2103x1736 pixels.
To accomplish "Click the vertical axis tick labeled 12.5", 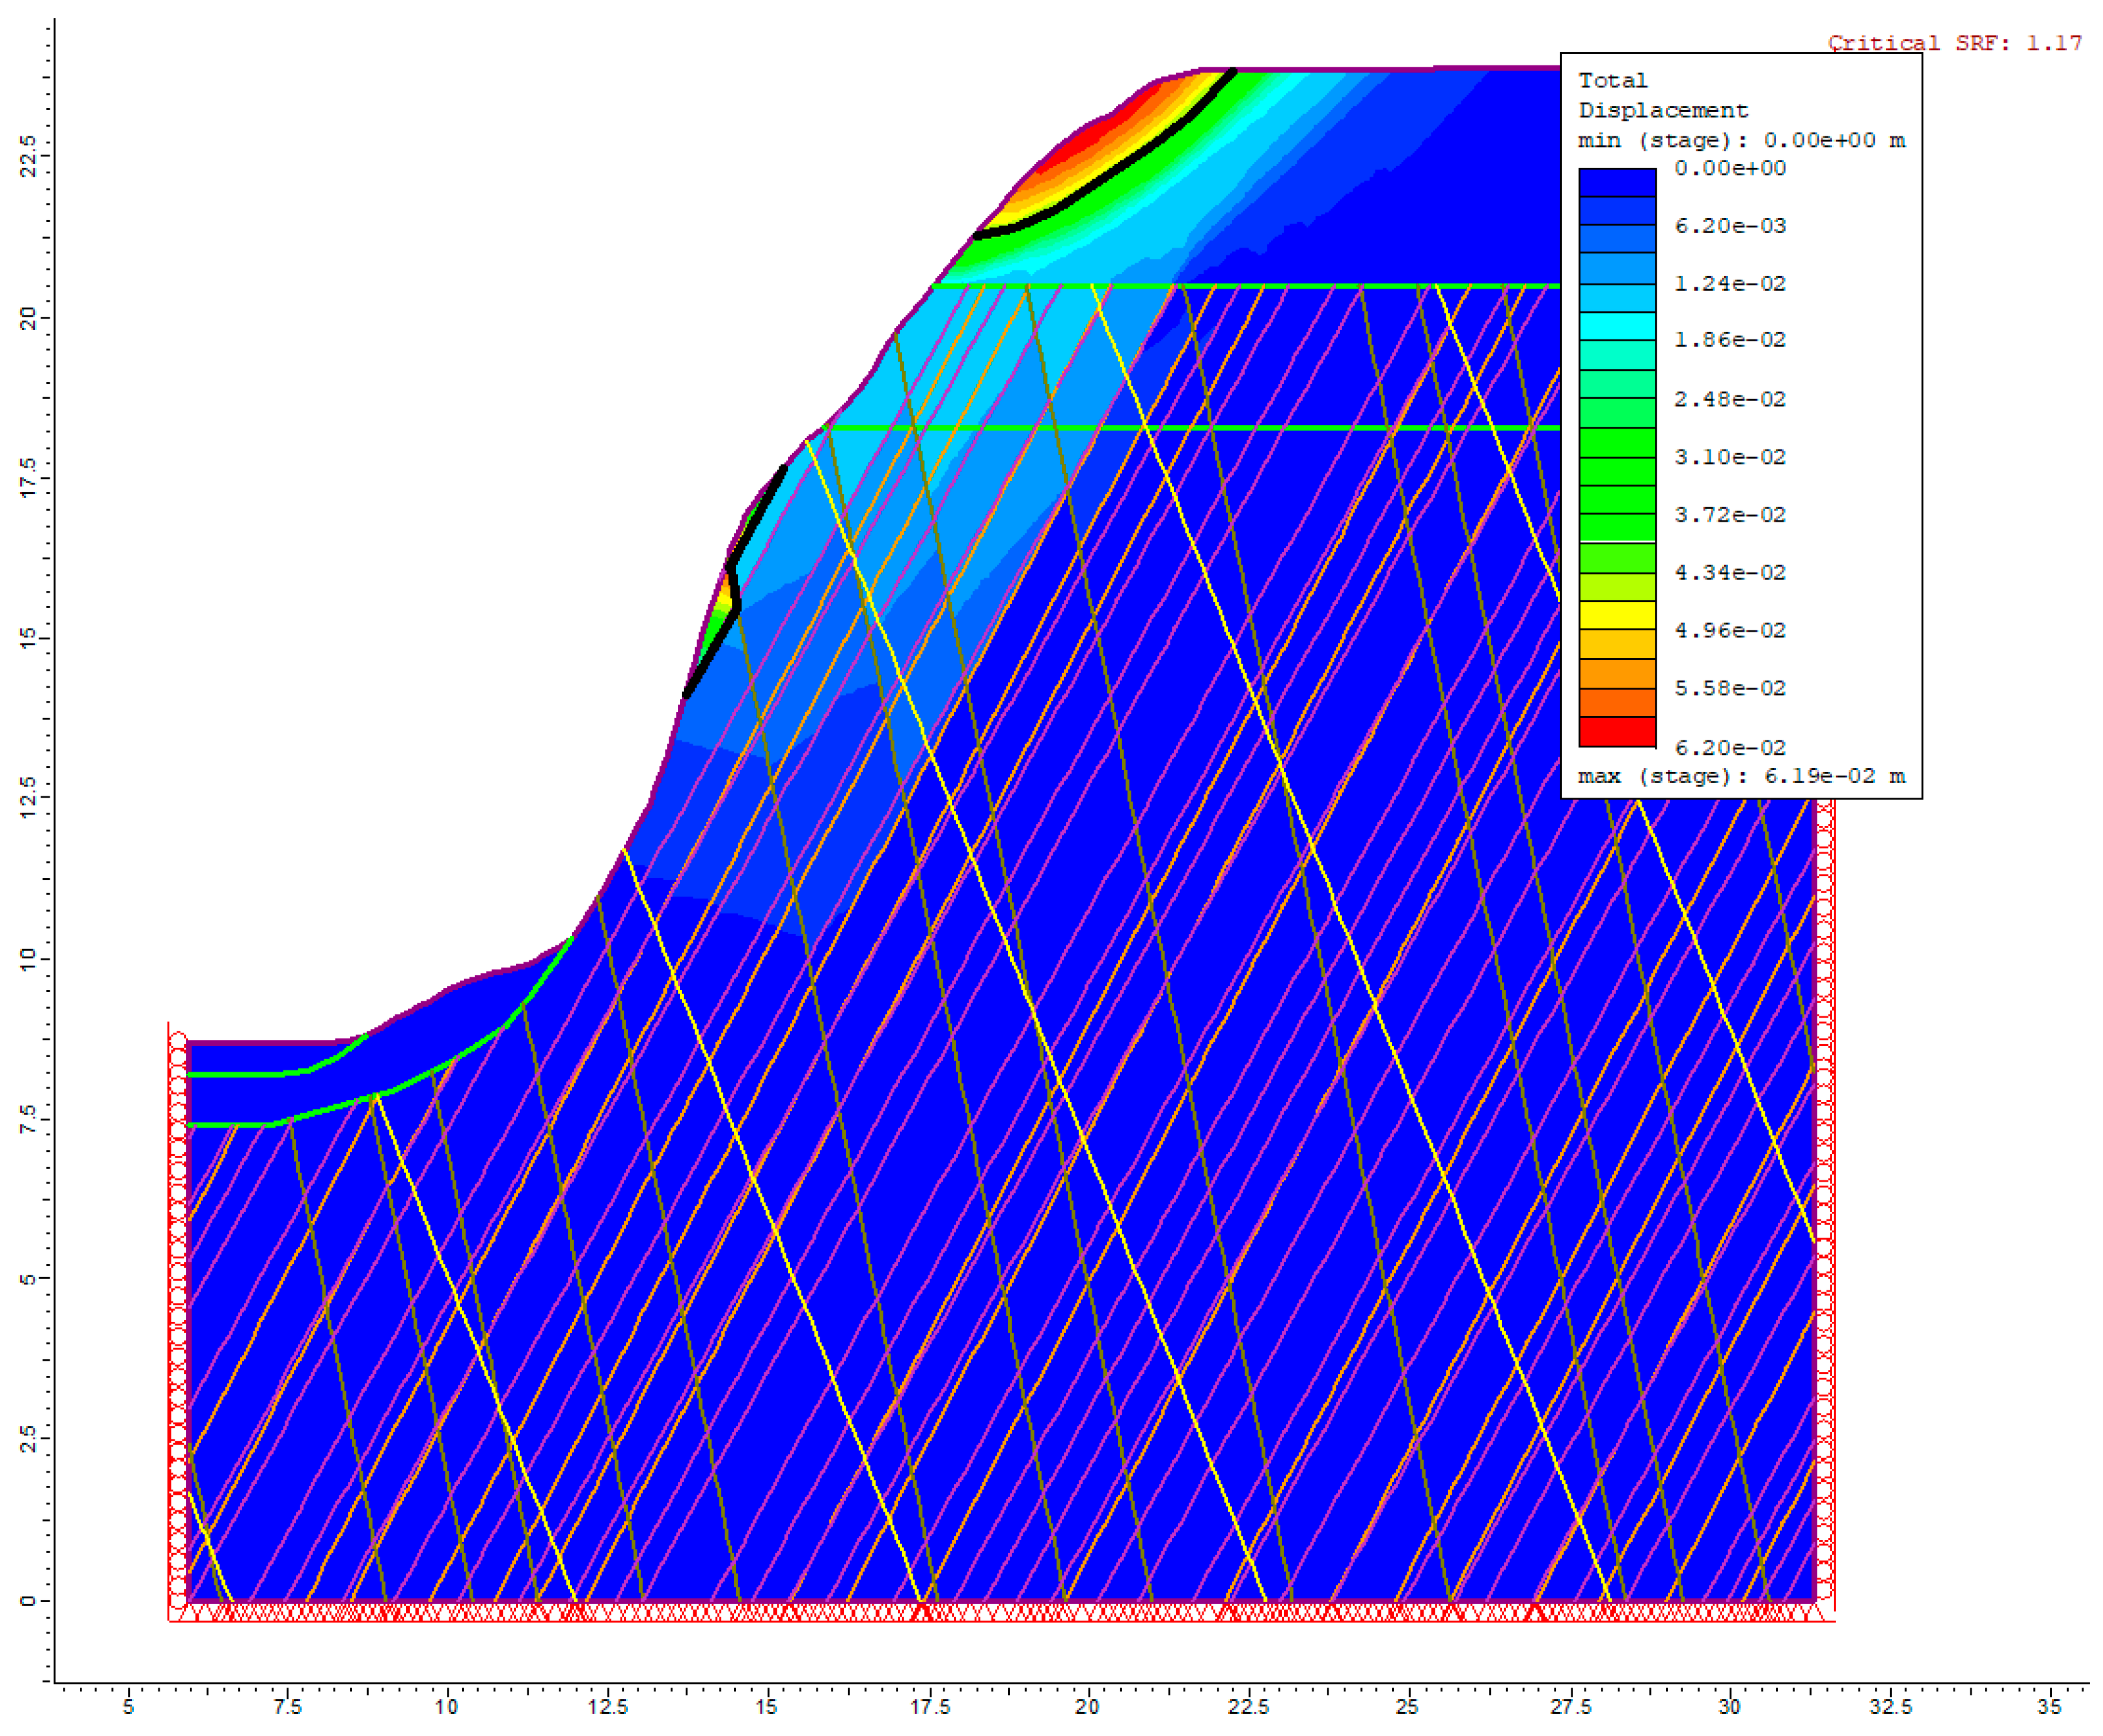I will click(x=28, y=797).
